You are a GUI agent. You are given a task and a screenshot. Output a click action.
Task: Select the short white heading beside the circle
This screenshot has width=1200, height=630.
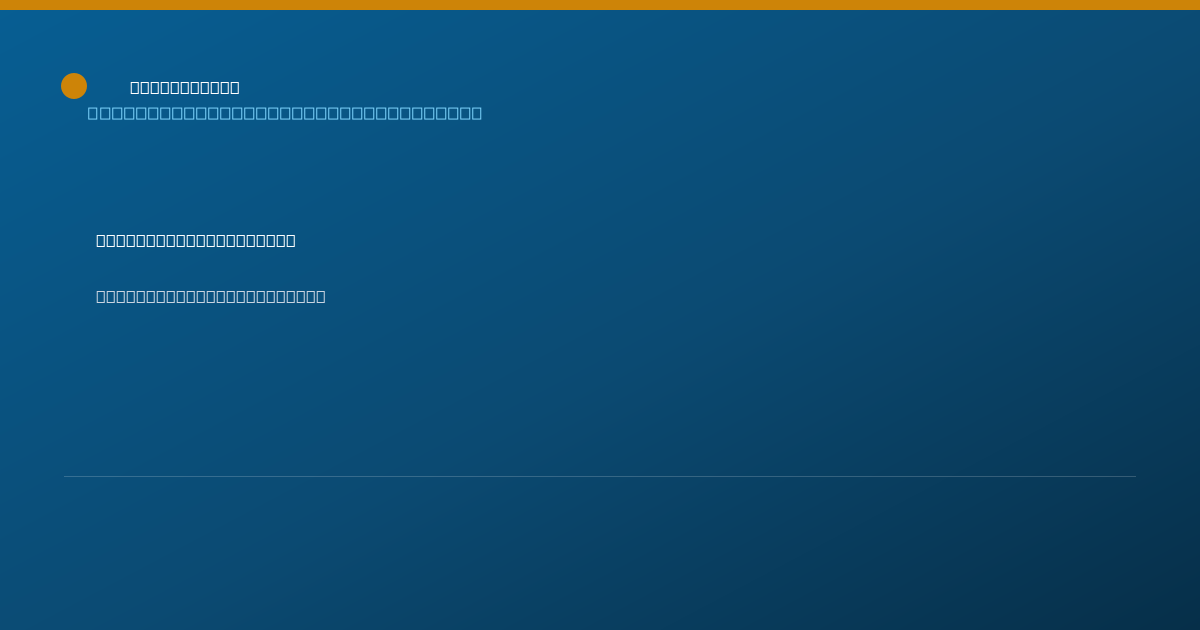tap(185, 87)
